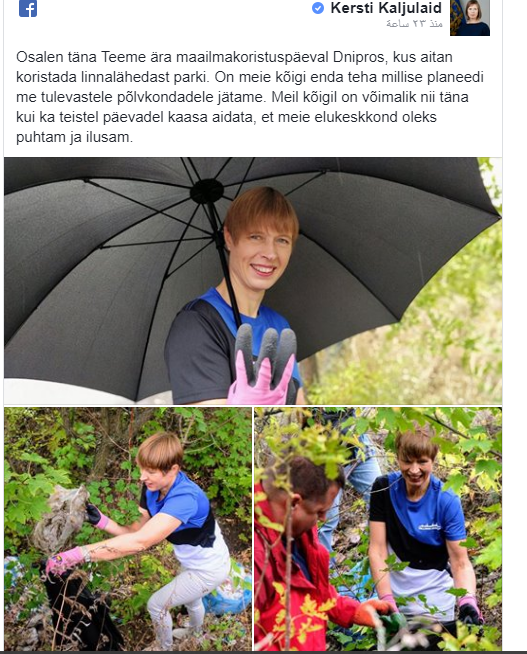The height and width of the screenshot is (654, 527).
Task: Click the logo on the blue shirt
Action: click(429, 526)
